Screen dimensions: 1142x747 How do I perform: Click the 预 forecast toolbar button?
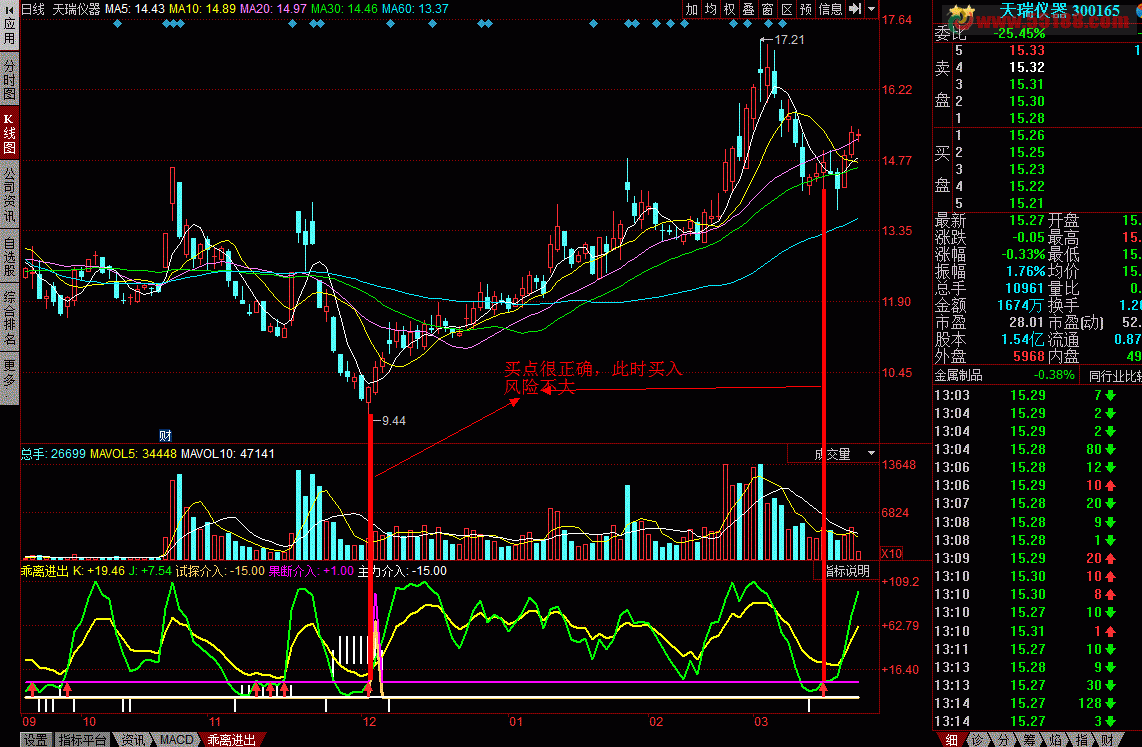[x=805, y=9]
